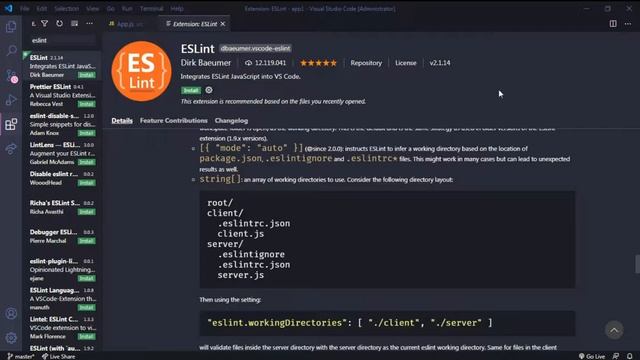Open the License link

(x=406, y=63)
